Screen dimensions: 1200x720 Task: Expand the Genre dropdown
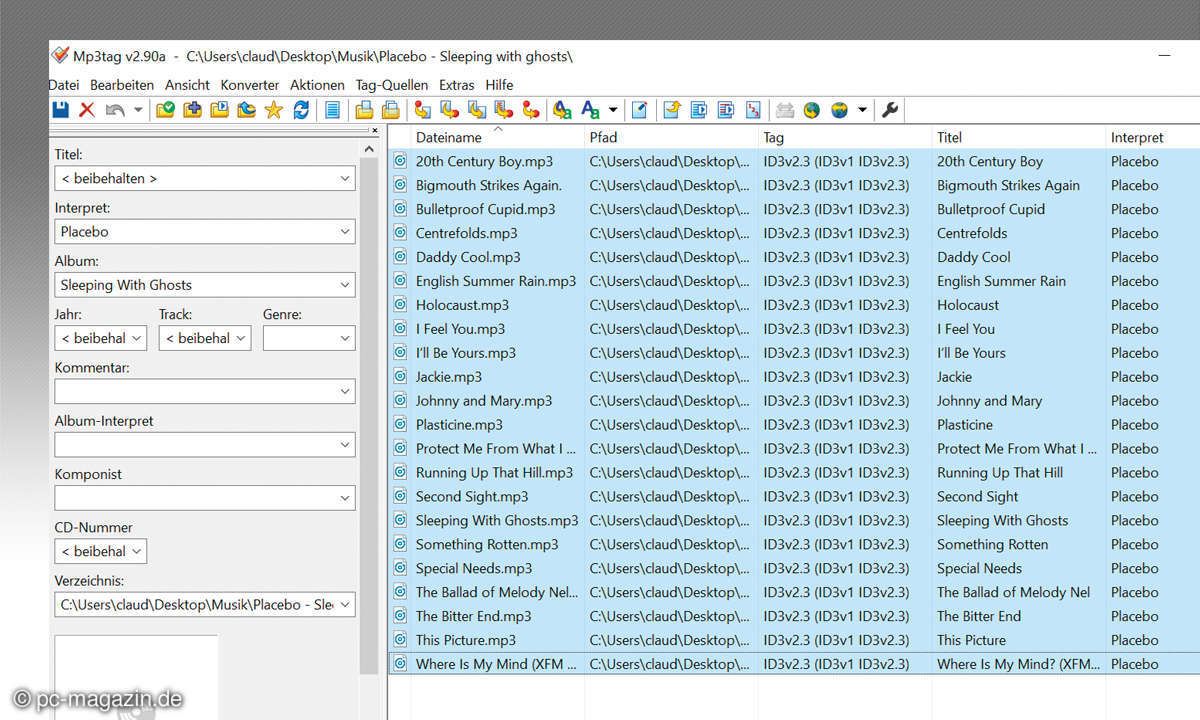click(x=344, y=338)
